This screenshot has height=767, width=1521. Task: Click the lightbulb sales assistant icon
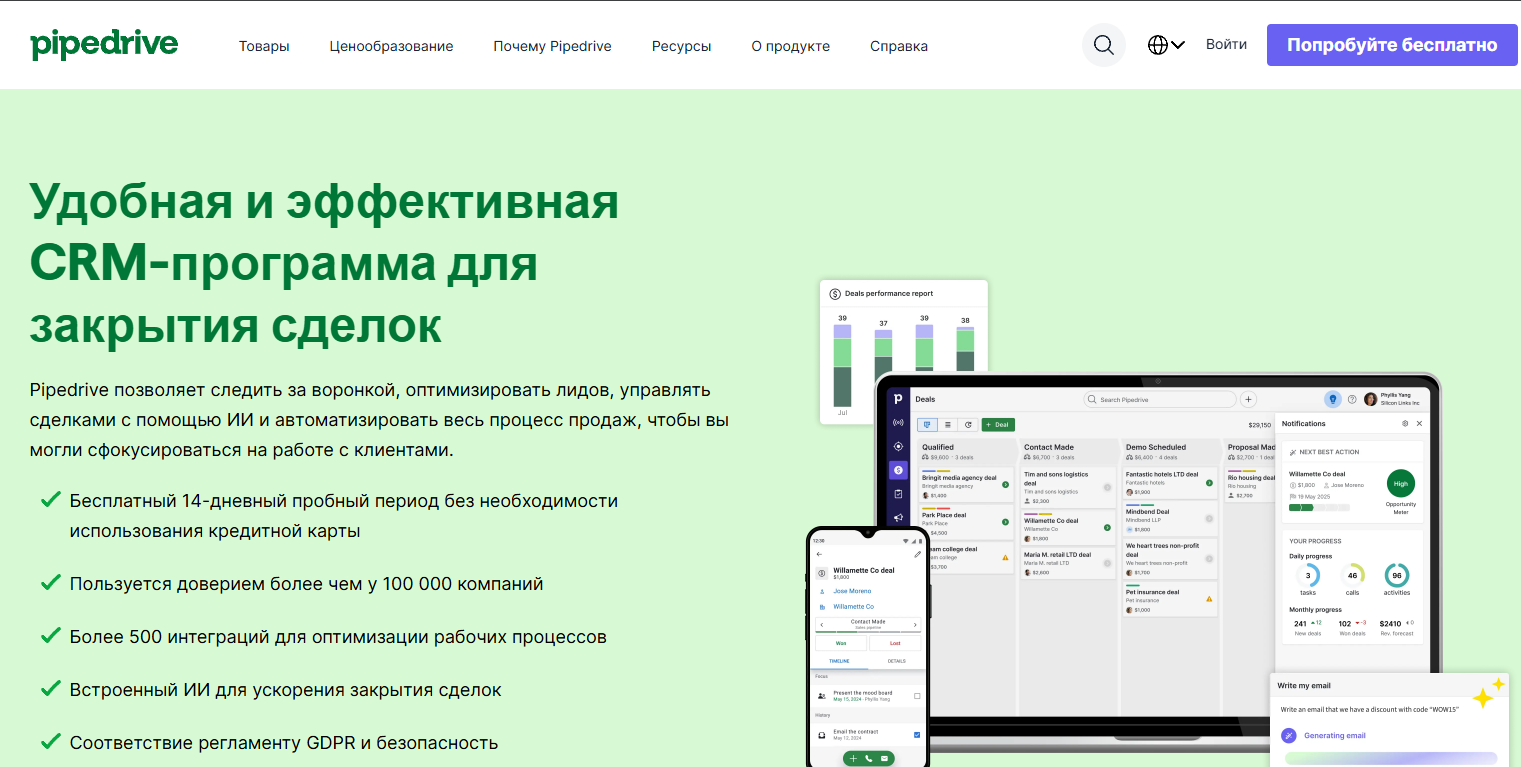(1332, 399)
